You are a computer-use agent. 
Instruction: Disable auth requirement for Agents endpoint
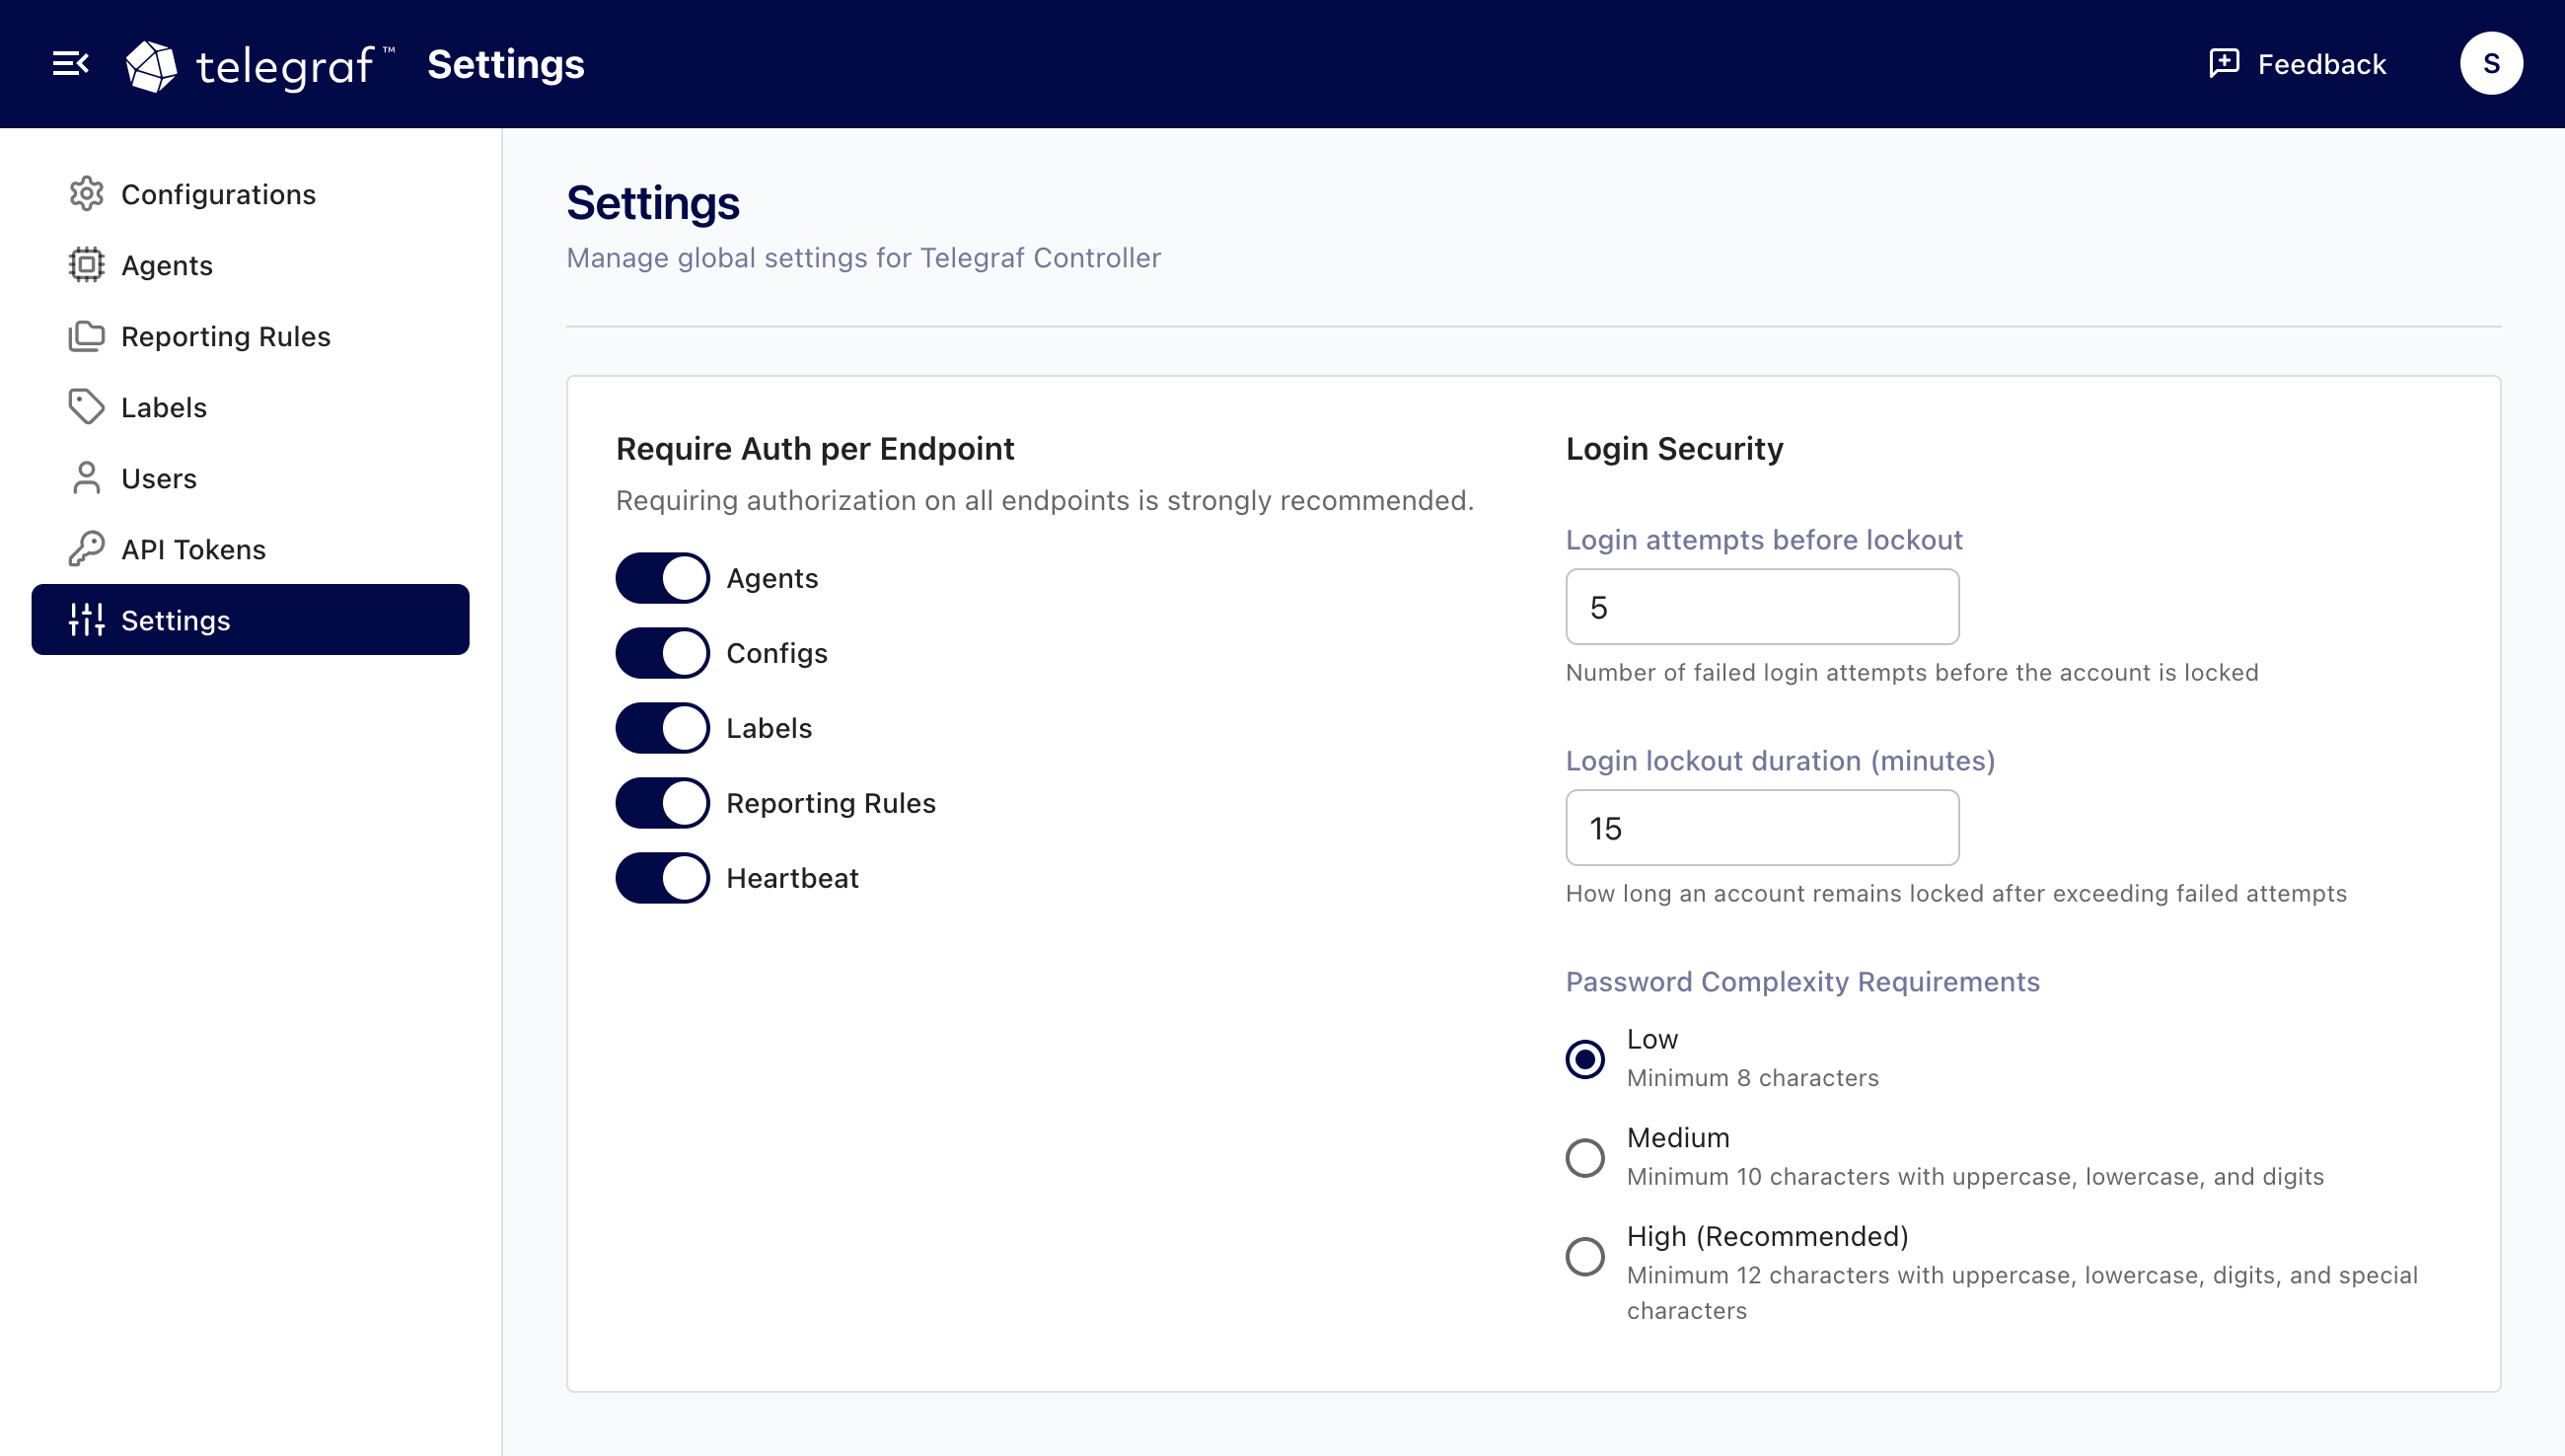click(662, 578)
